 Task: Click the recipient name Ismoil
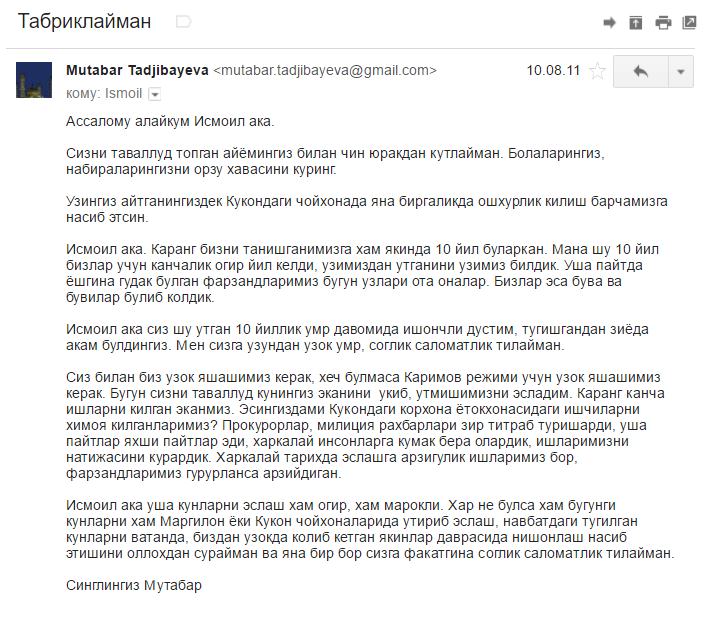click(124, 93)
